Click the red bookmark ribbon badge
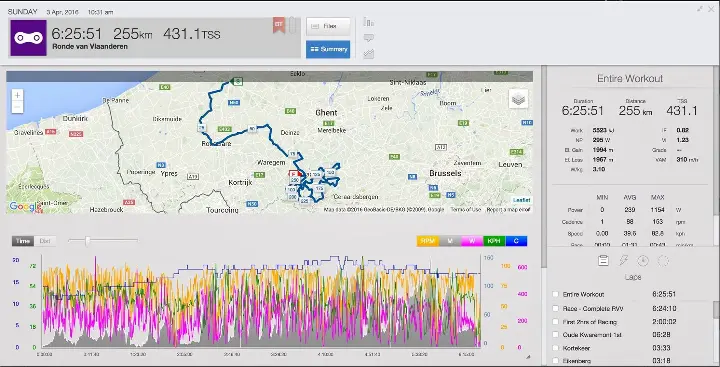The width and height of the screenshot is (720, 367). (279, 25)
